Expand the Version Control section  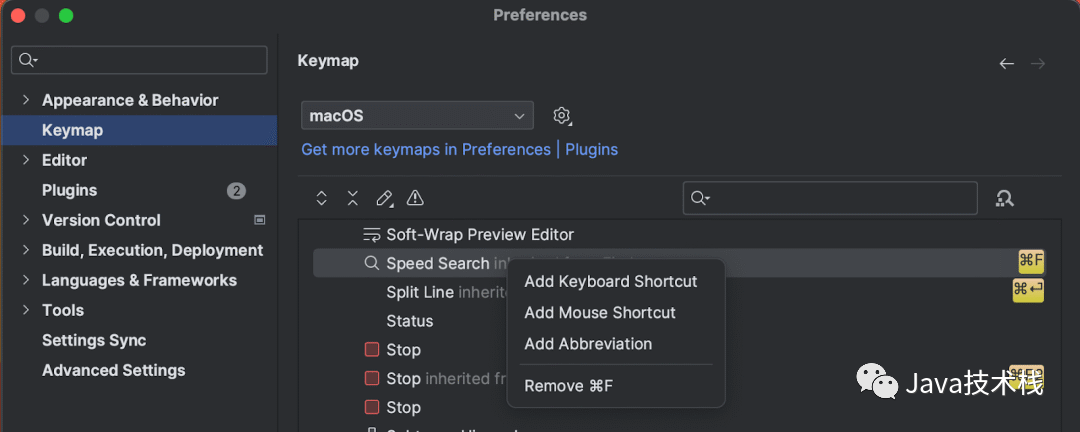26,220
